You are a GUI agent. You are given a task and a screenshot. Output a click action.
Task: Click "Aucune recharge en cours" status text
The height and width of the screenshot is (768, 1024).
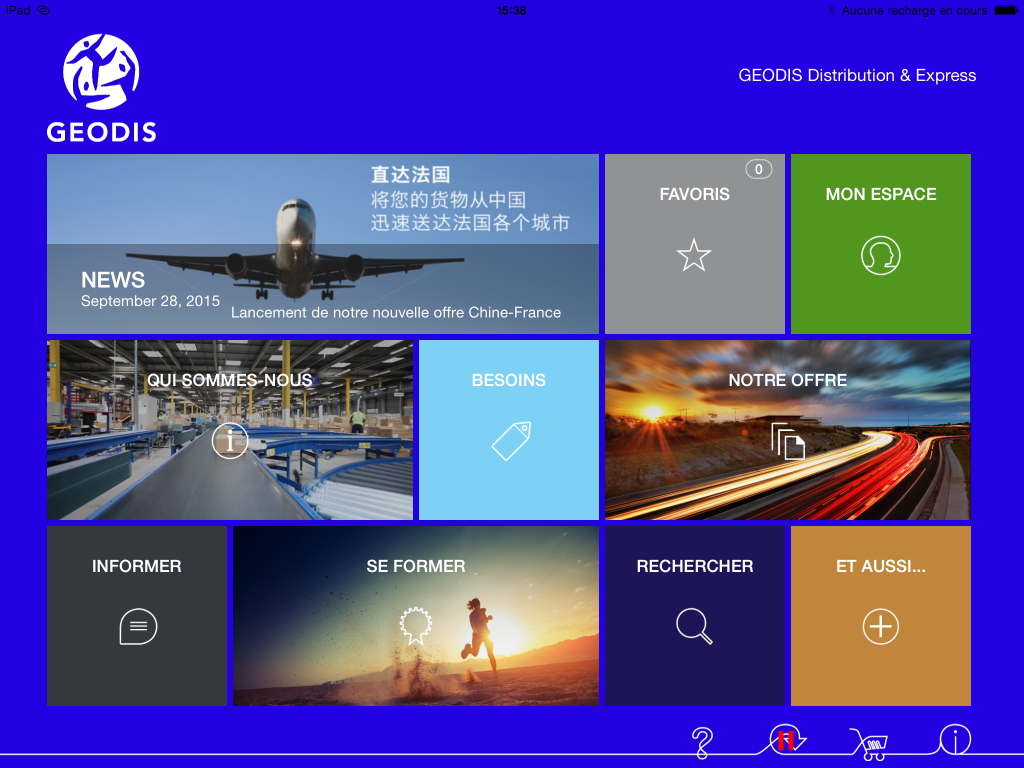[x=914, y=10]
